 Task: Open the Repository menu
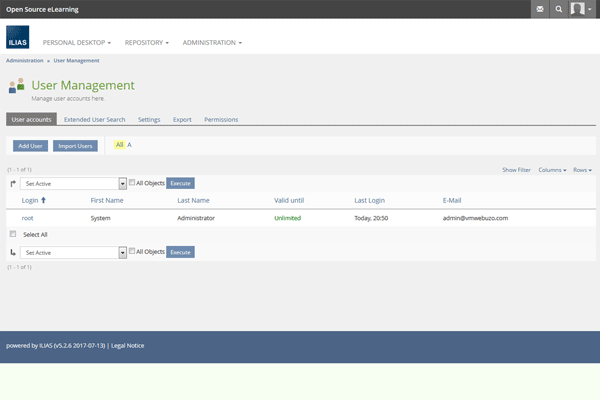tap(147, 43)
